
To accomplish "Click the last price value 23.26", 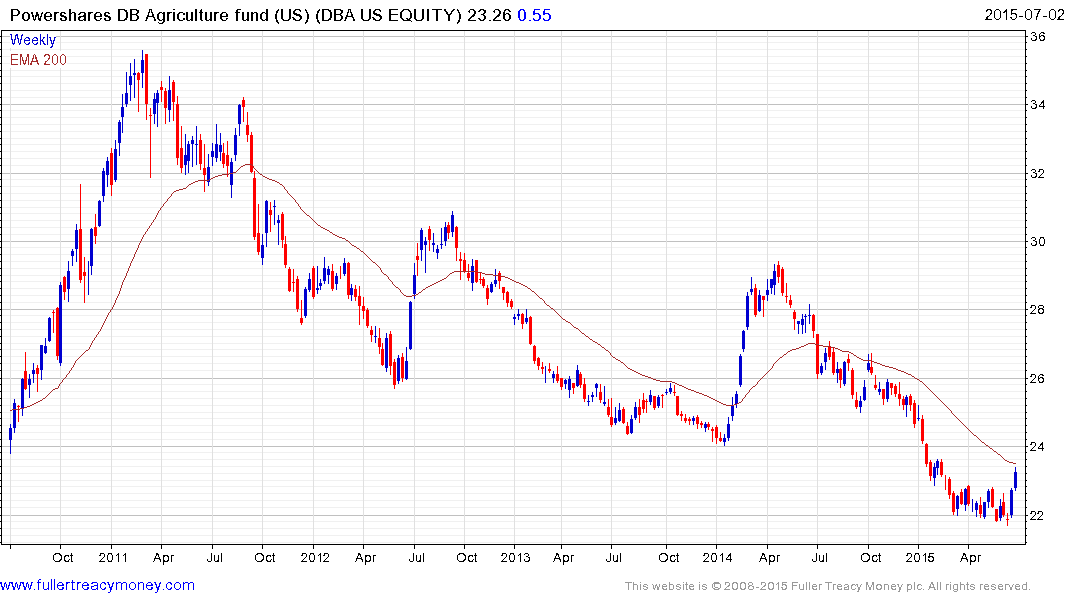I will (x=489, y=15).
